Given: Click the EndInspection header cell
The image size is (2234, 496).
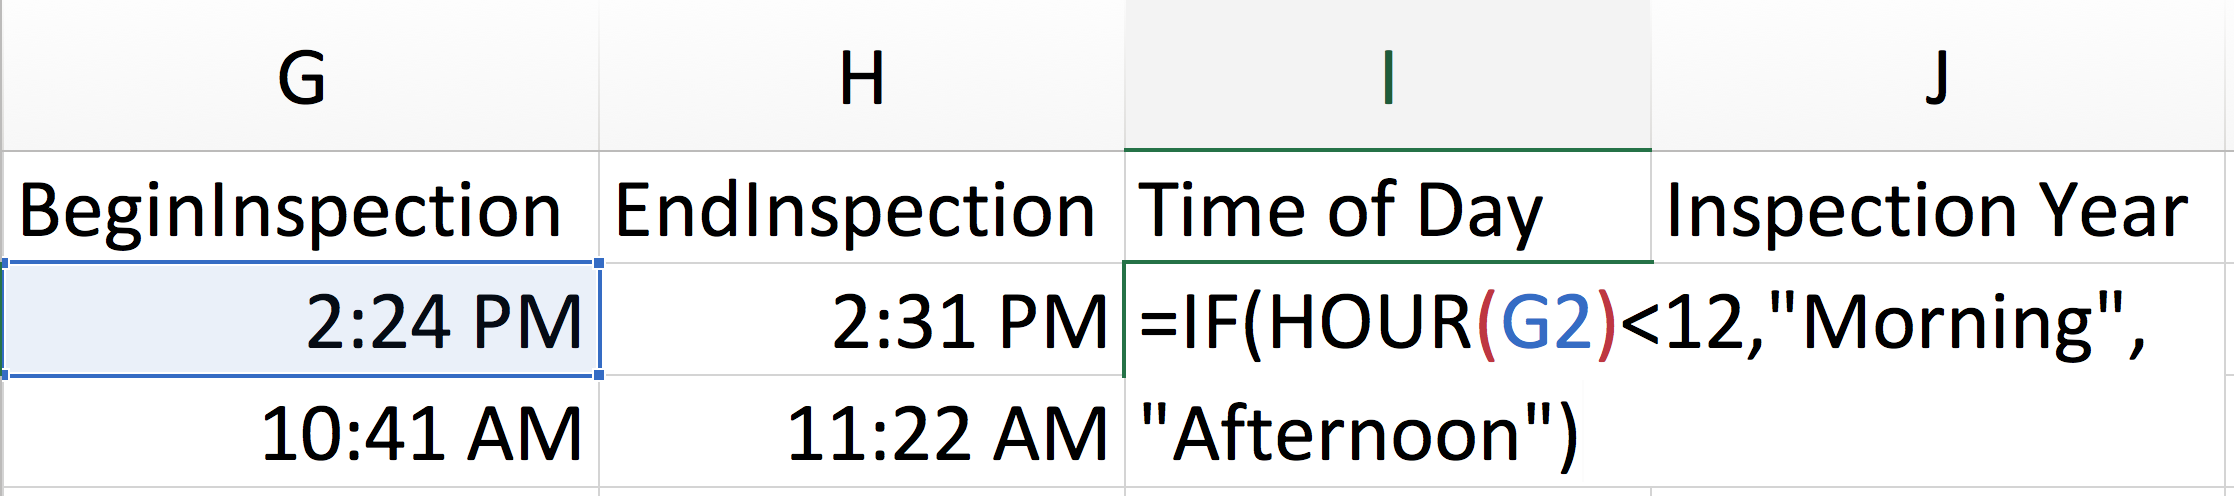Looking at the screenshot, I should click(x=862, y=208).
